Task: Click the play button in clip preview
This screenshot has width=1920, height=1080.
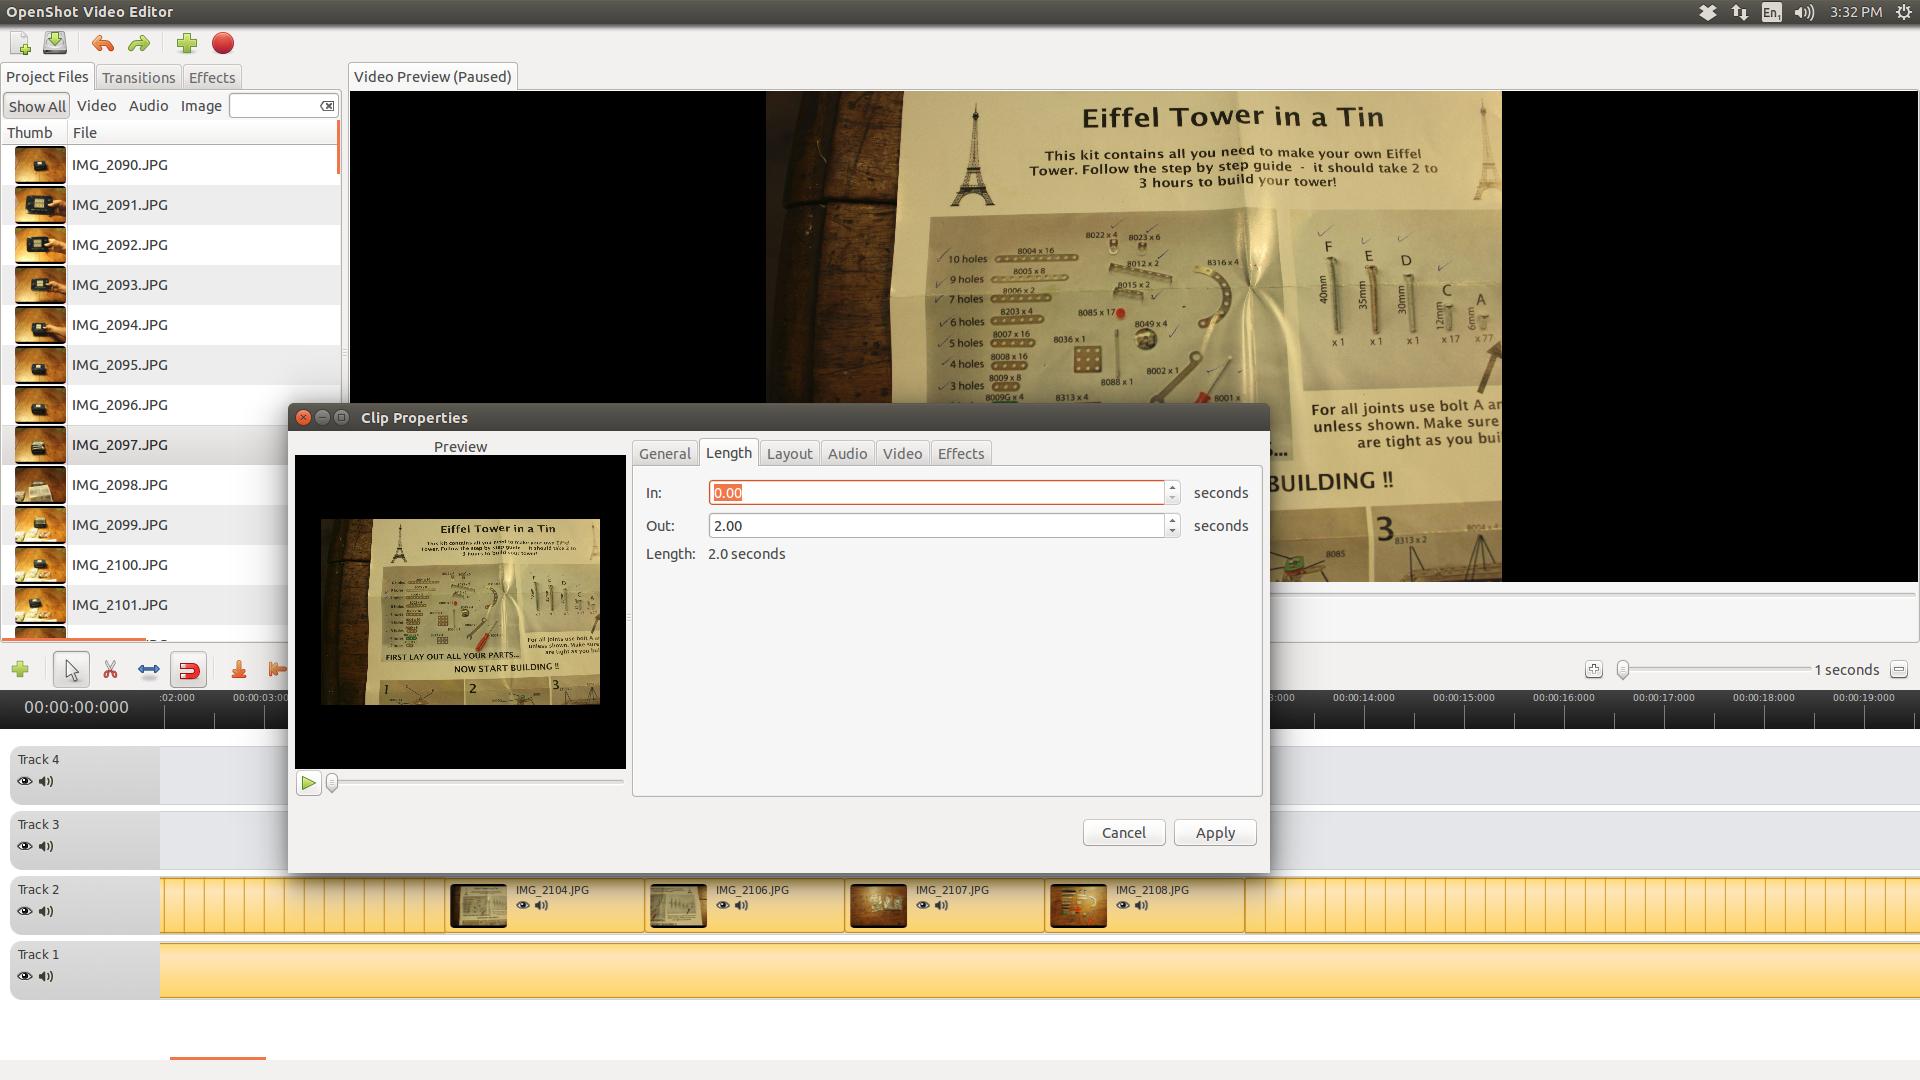Action: pos(307,783)
